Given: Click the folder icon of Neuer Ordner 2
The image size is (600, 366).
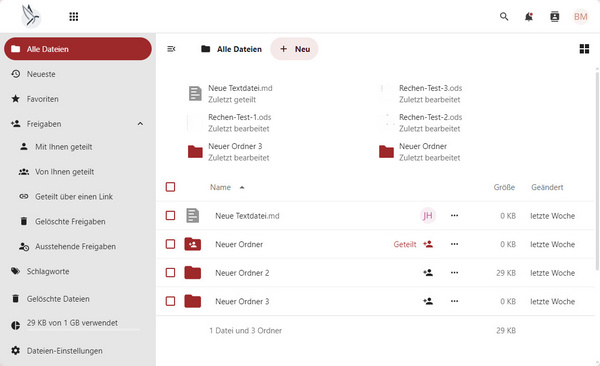Looking at the screenshot, I should coord(192,273).
